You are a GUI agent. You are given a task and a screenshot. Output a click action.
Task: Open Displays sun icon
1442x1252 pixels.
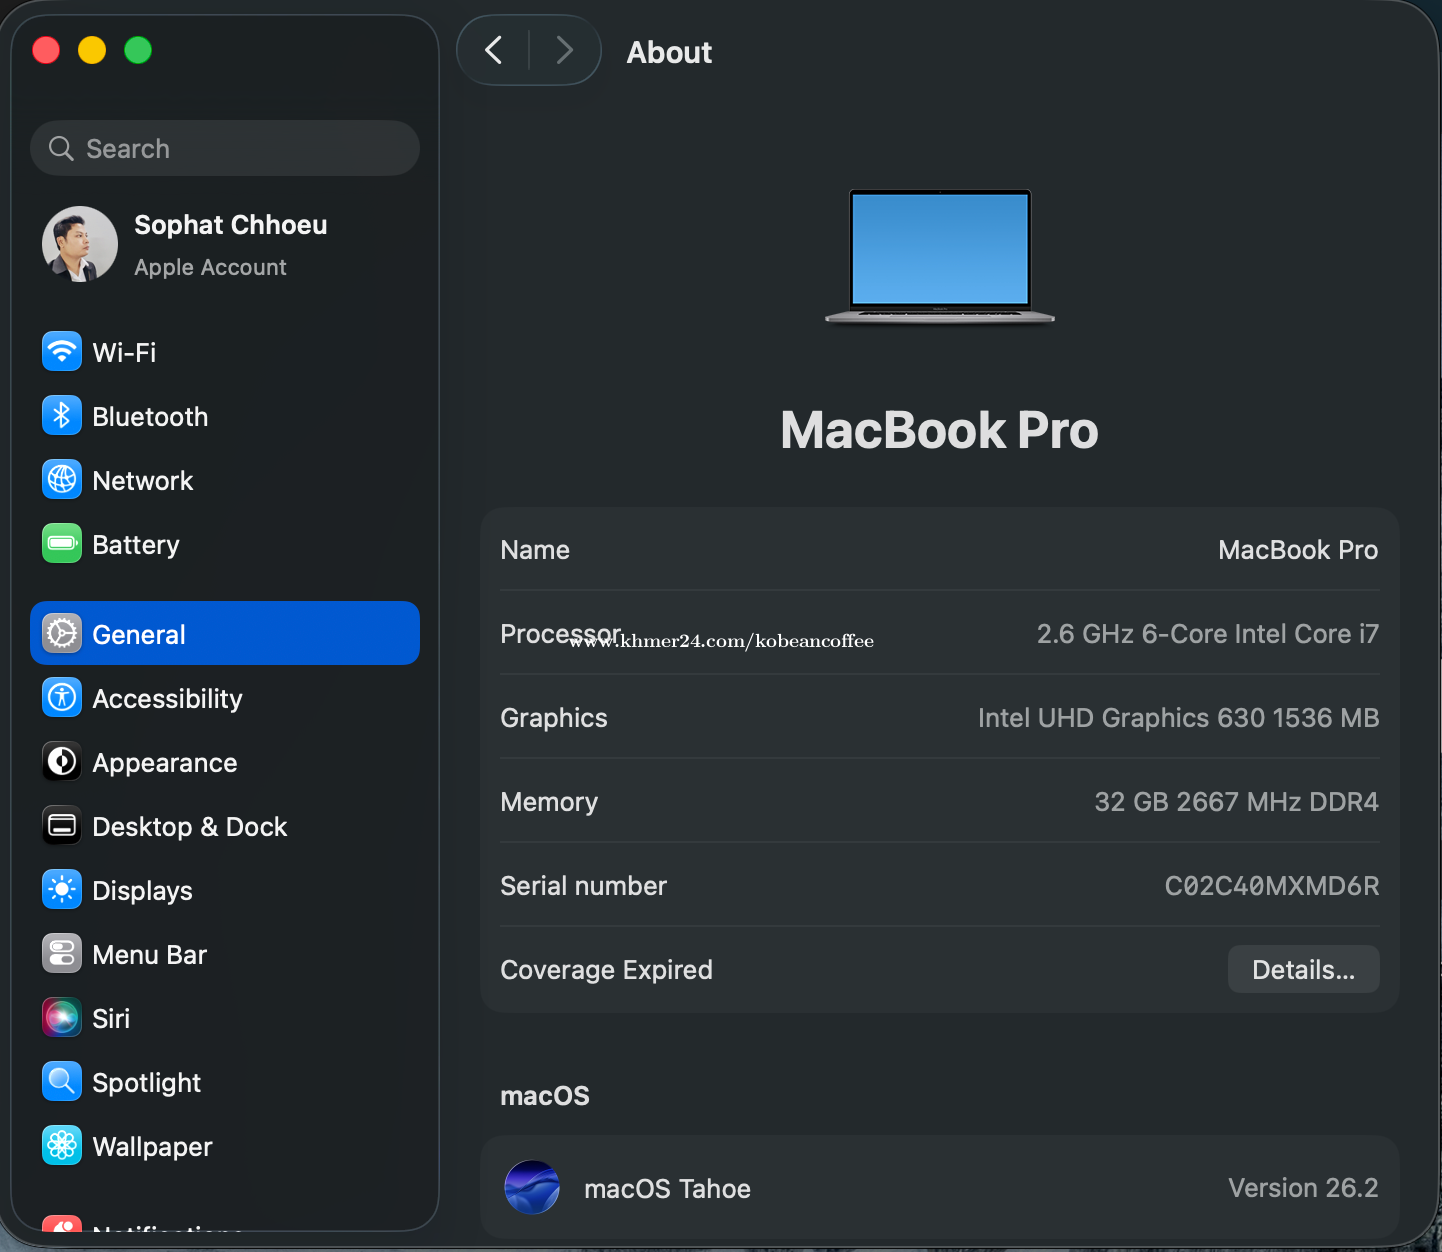click(62, 890)
